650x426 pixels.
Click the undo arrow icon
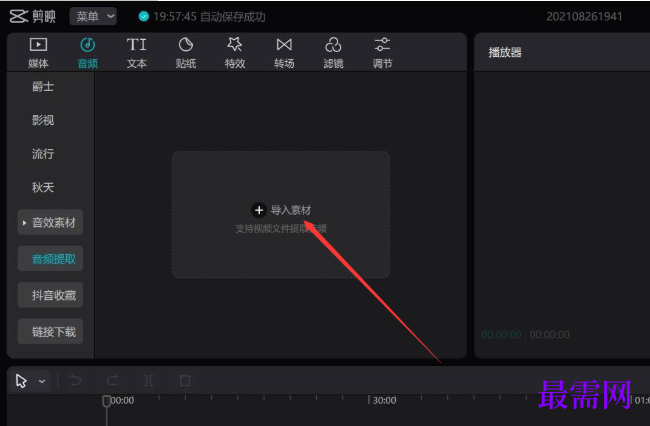pos(75,380)
